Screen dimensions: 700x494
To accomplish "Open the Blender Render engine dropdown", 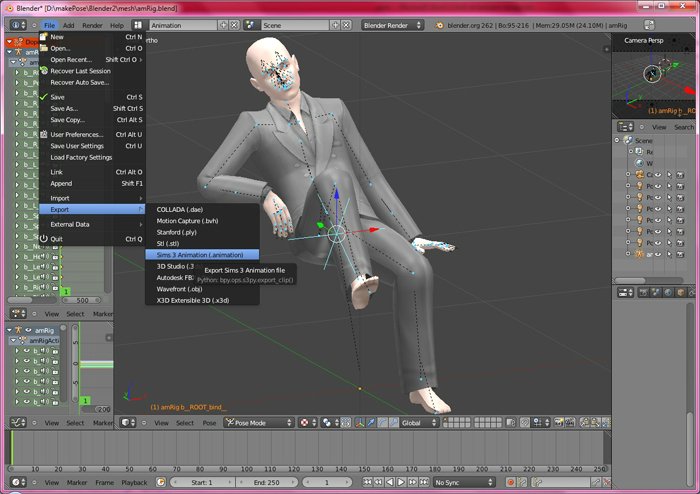I will (394, 24).
